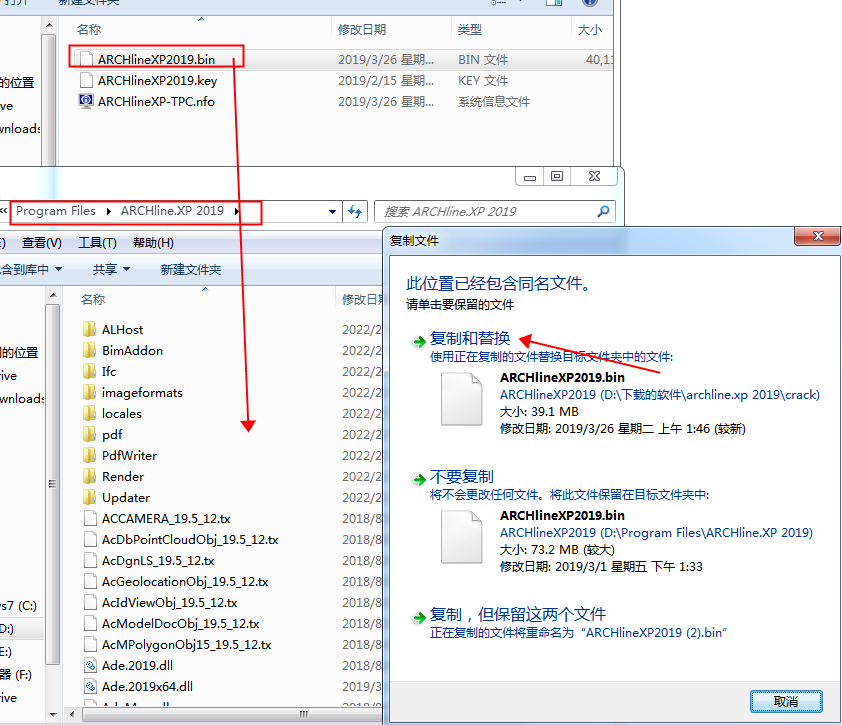Select AcDbPointCloudObj_19.5_12.tx file
The height and width of the screenshot is (725, 842).
[190, 539]
